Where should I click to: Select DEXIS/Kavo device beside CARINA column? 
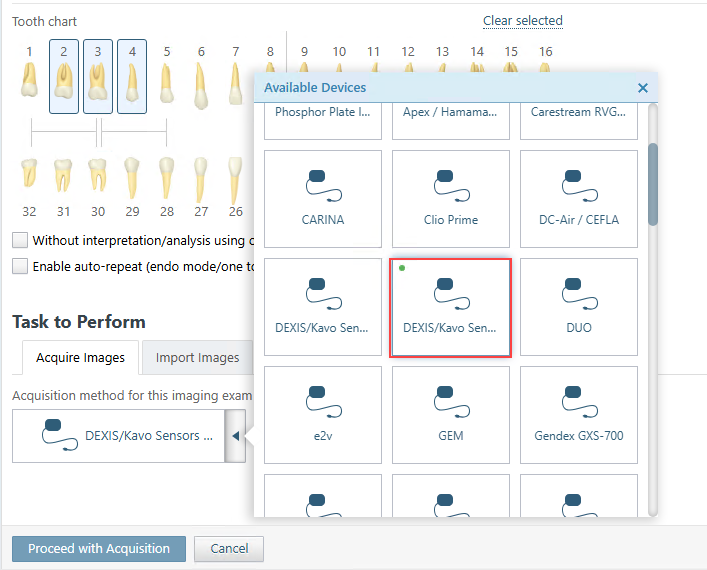pyautogui.click(x=323, y=307)
